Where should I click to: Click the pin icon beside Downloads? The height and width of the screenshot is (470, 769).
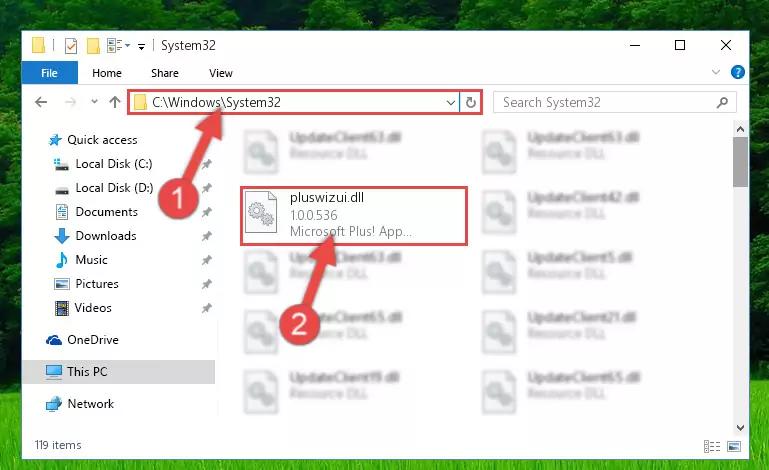click(207, 236)
